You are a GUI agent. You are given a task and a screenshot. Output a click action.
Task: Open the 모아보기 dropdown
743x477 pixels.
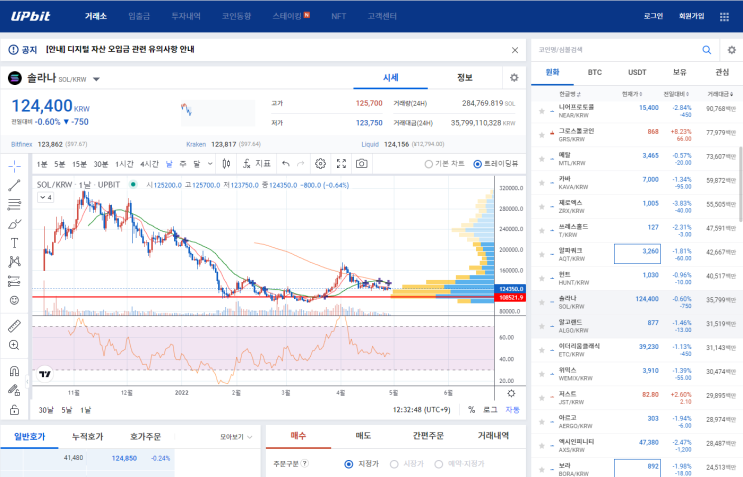236,437
